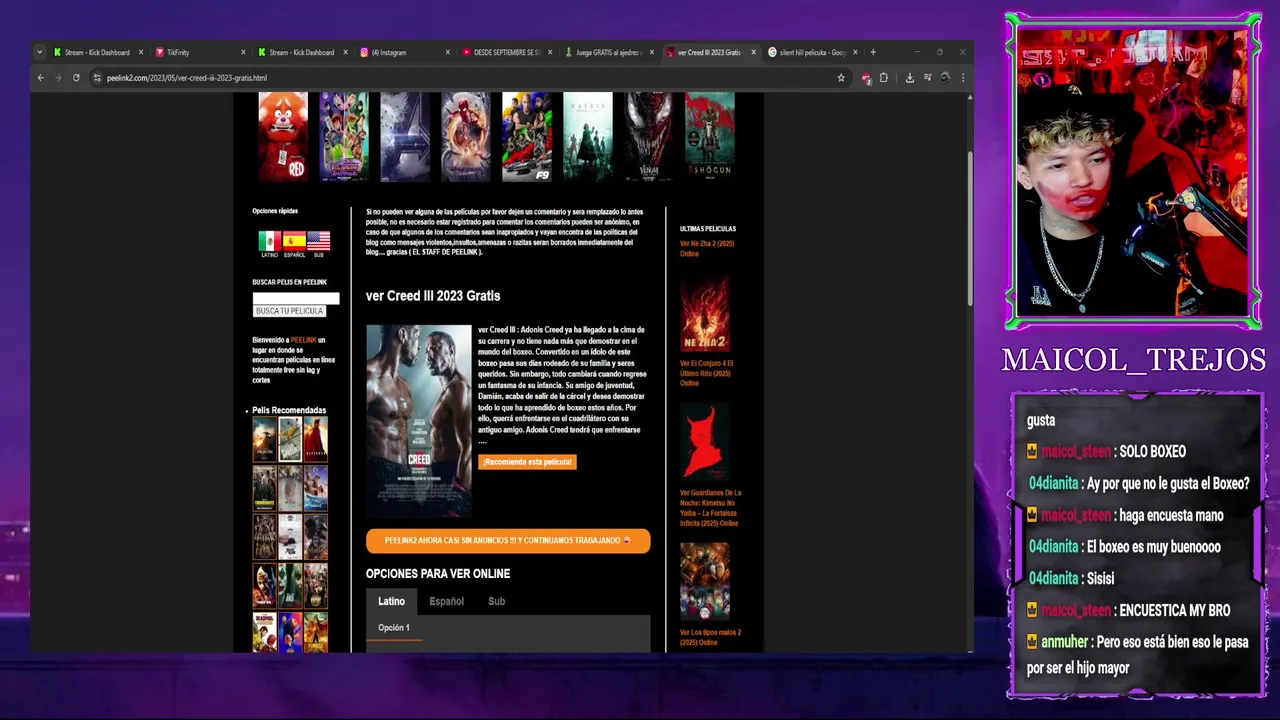Close the Instagram tab

point(447,52)
